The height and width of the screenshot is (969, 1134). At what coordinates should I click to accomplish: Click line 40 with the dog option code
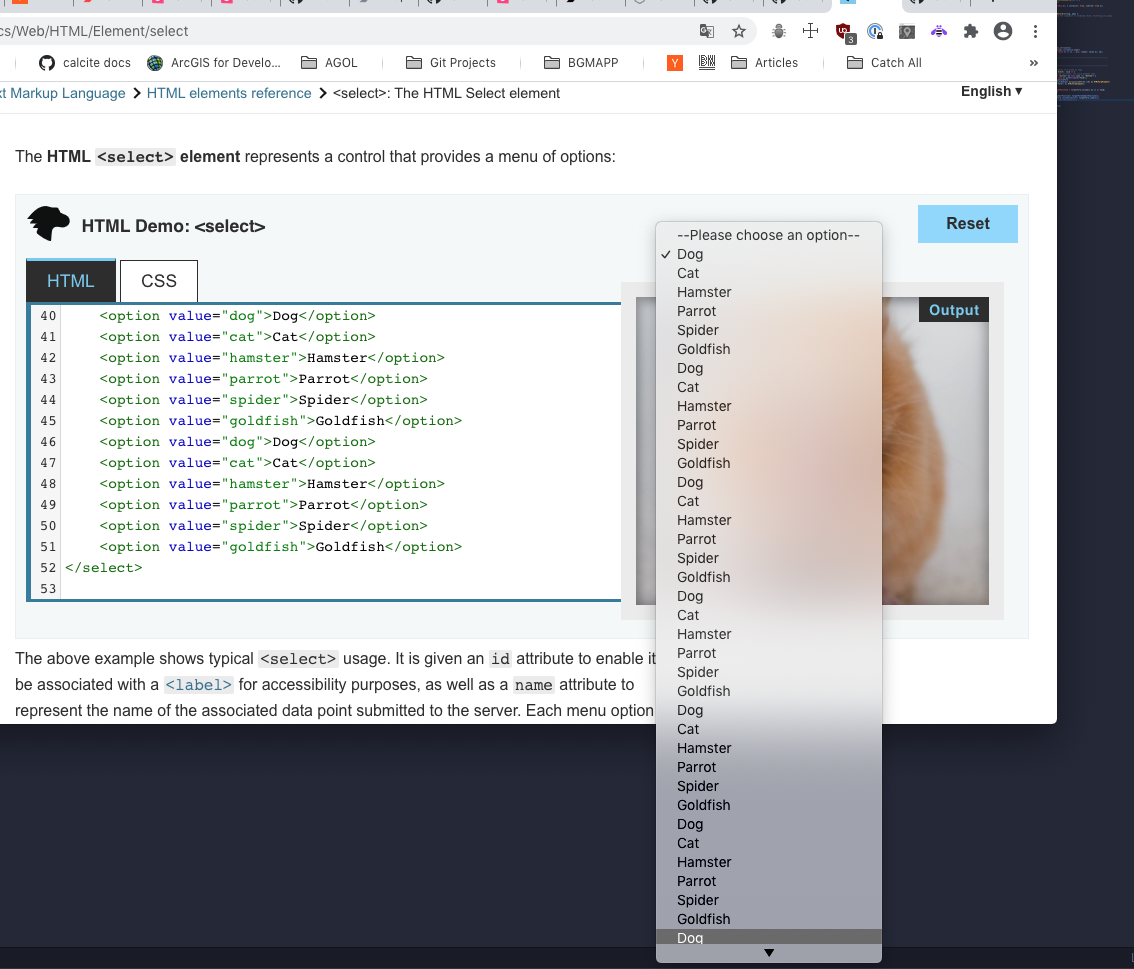237,316
